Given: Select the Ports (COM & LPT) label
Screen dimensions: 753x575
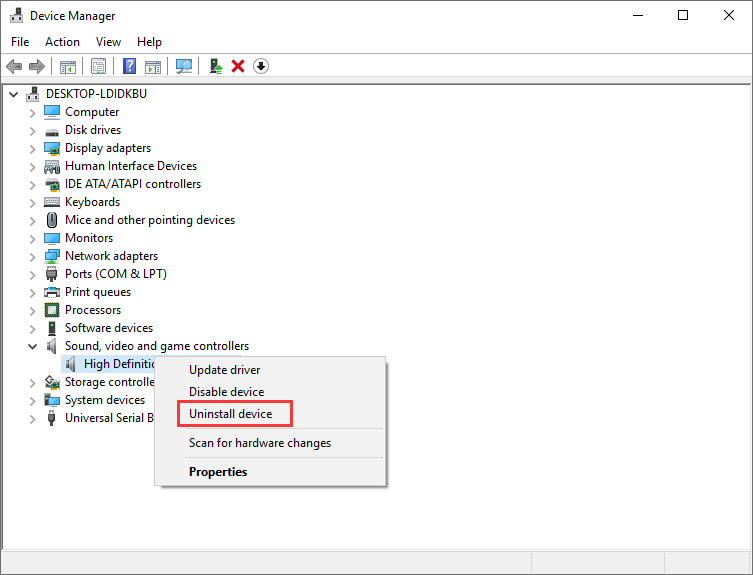Looking at the screenshot, I should pos(116,274).
